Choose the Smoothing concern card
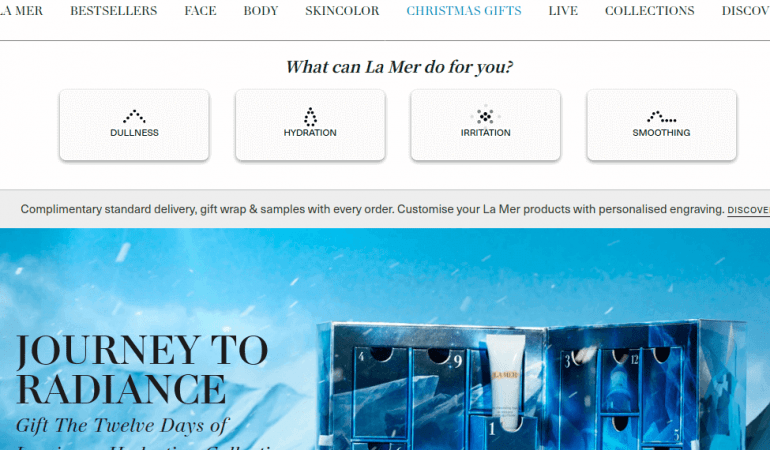Viewport: 770px width, 450px height. click(x=661, y=125)
